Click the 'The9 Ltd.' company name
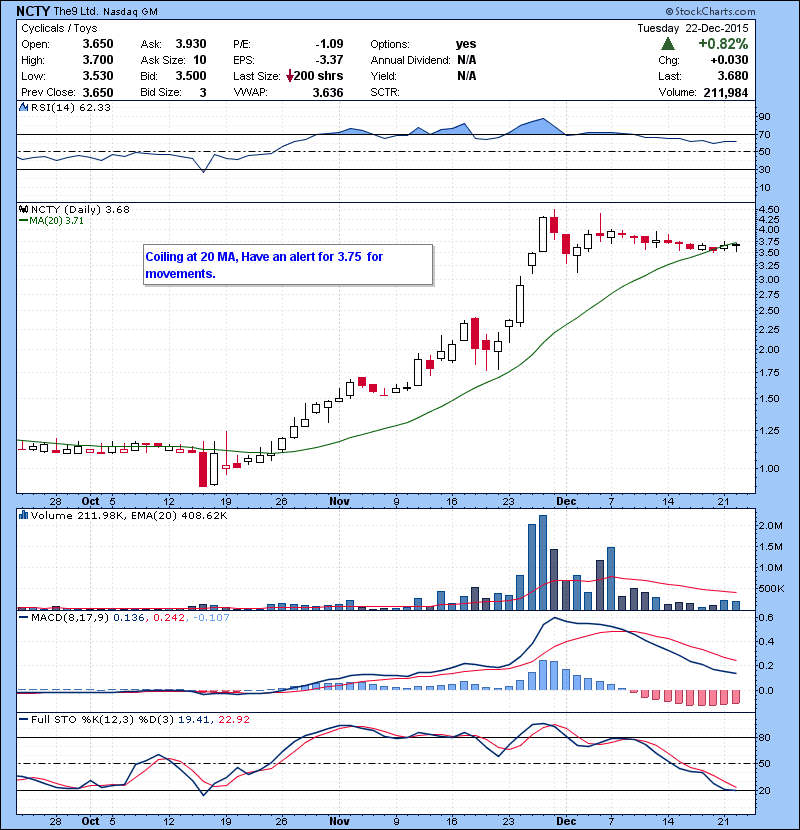The width and height of the screenshot is (800, 830). [76, 12]
